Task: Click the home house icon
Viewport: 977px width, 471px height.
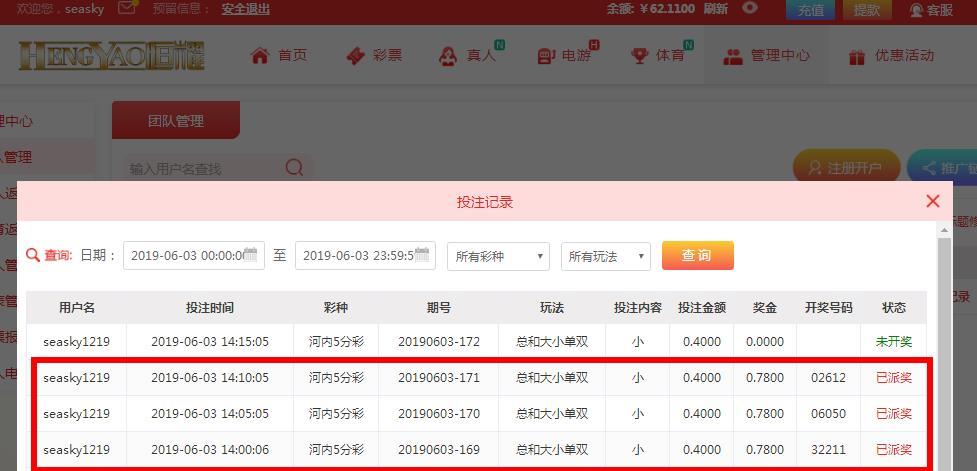Action: [x=259, y=55]
